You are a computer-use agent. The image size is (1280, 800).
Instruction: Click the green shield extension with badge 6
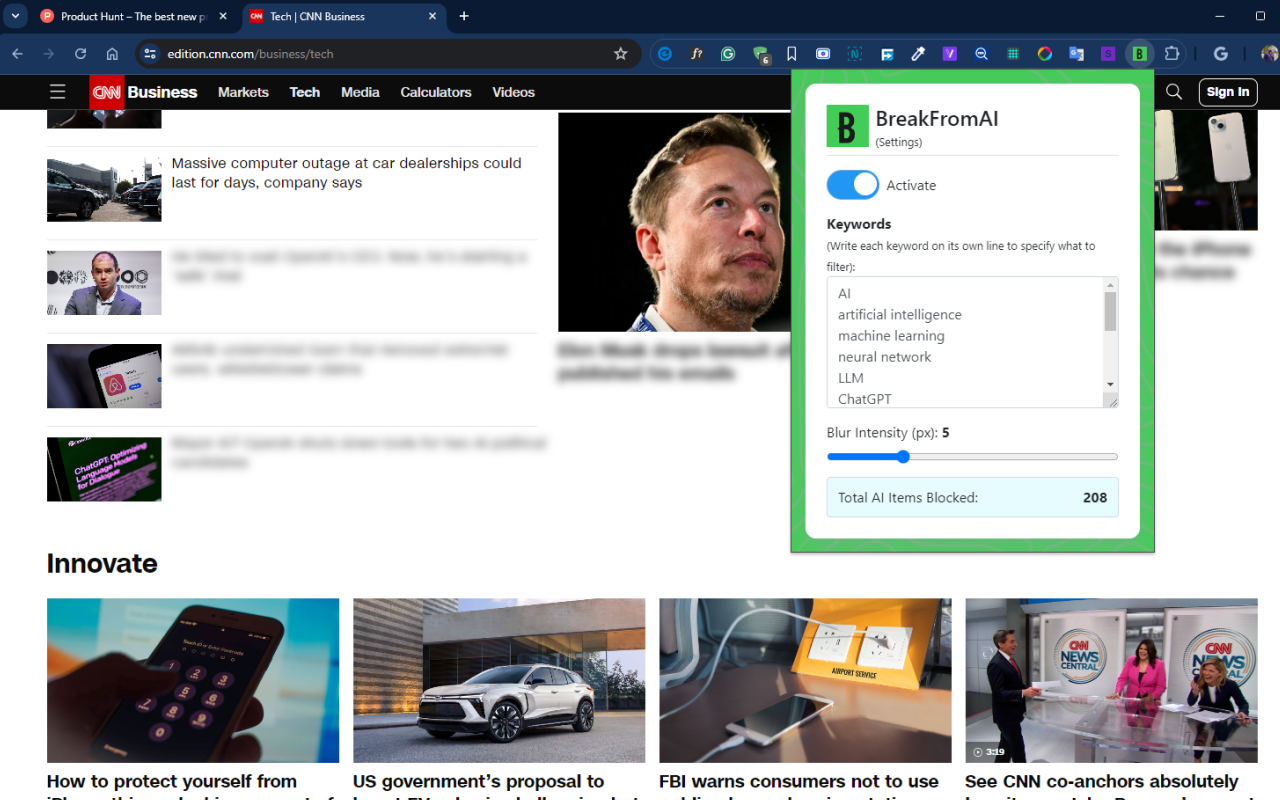tap(761, 55)
